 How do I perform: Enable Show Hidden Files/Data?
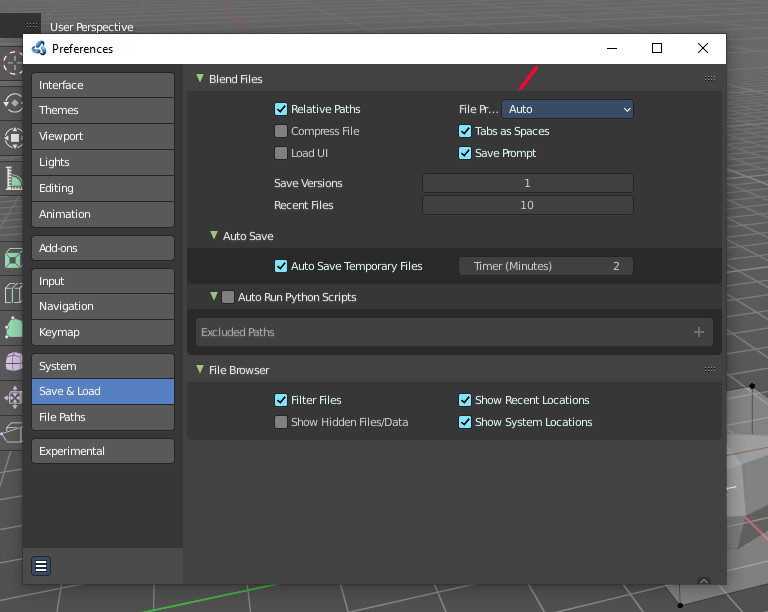tap(281, 422)
